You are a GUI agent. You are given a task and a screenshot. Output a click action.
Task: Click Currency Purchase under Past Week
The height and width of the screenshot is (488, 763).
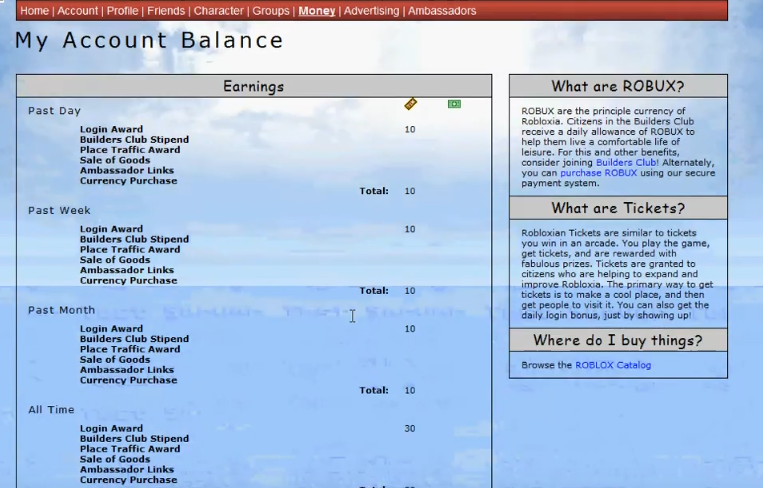128,280
